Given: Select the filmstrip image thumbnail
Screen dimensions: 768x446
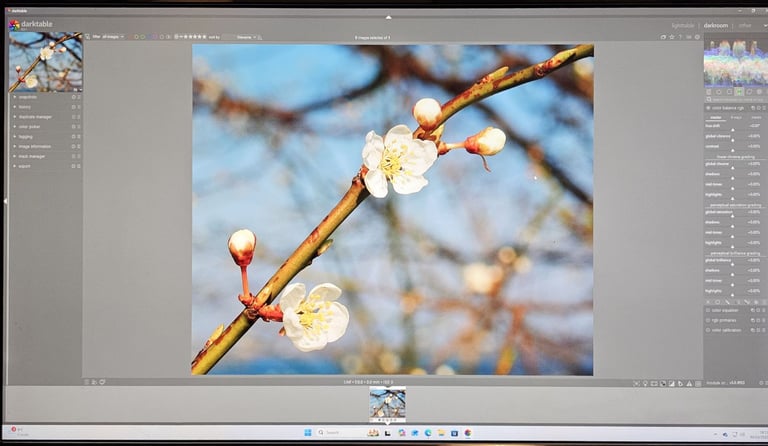Looking at the screenshot, I should 387,404.
